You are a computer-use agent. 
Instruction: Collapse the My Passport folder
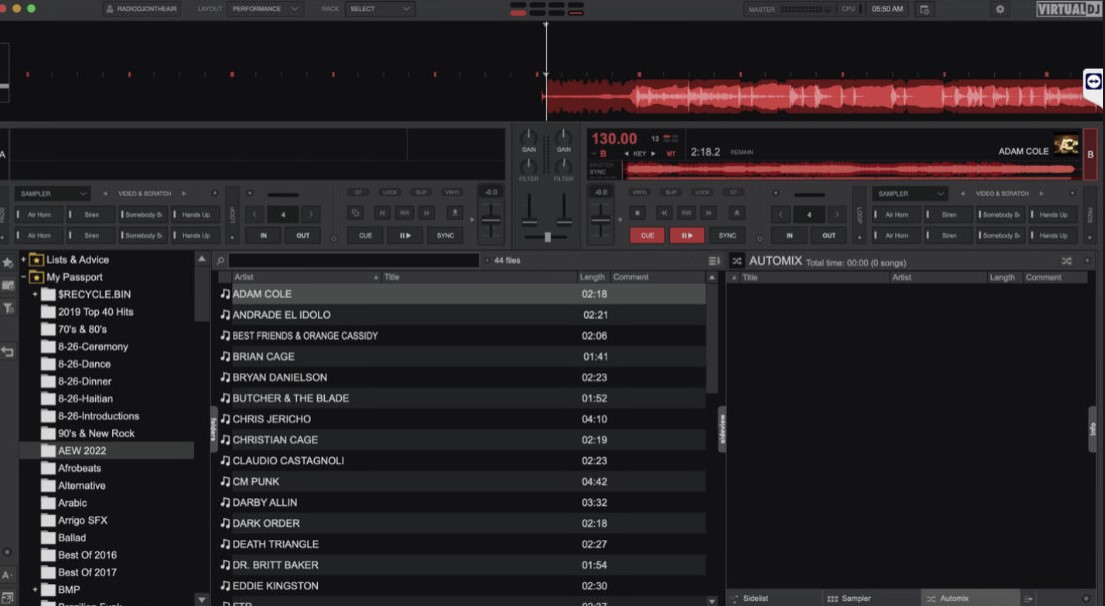(23, 277)
